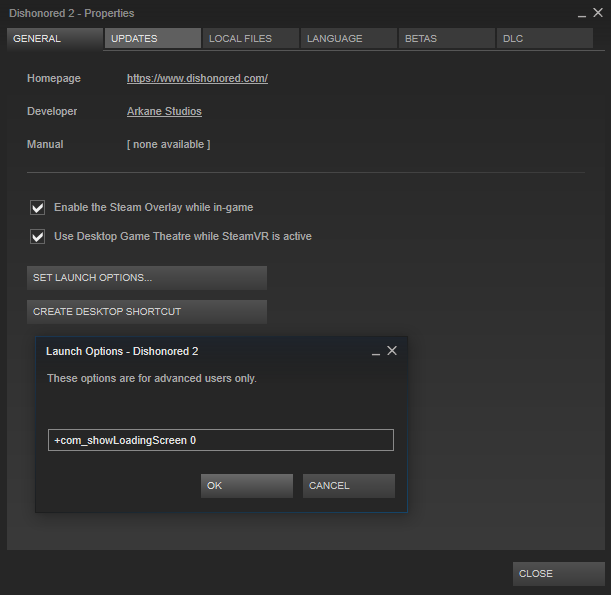
Task: Uncheck Use Desktop Game Theatre option
Action: [x=38, y=237]
